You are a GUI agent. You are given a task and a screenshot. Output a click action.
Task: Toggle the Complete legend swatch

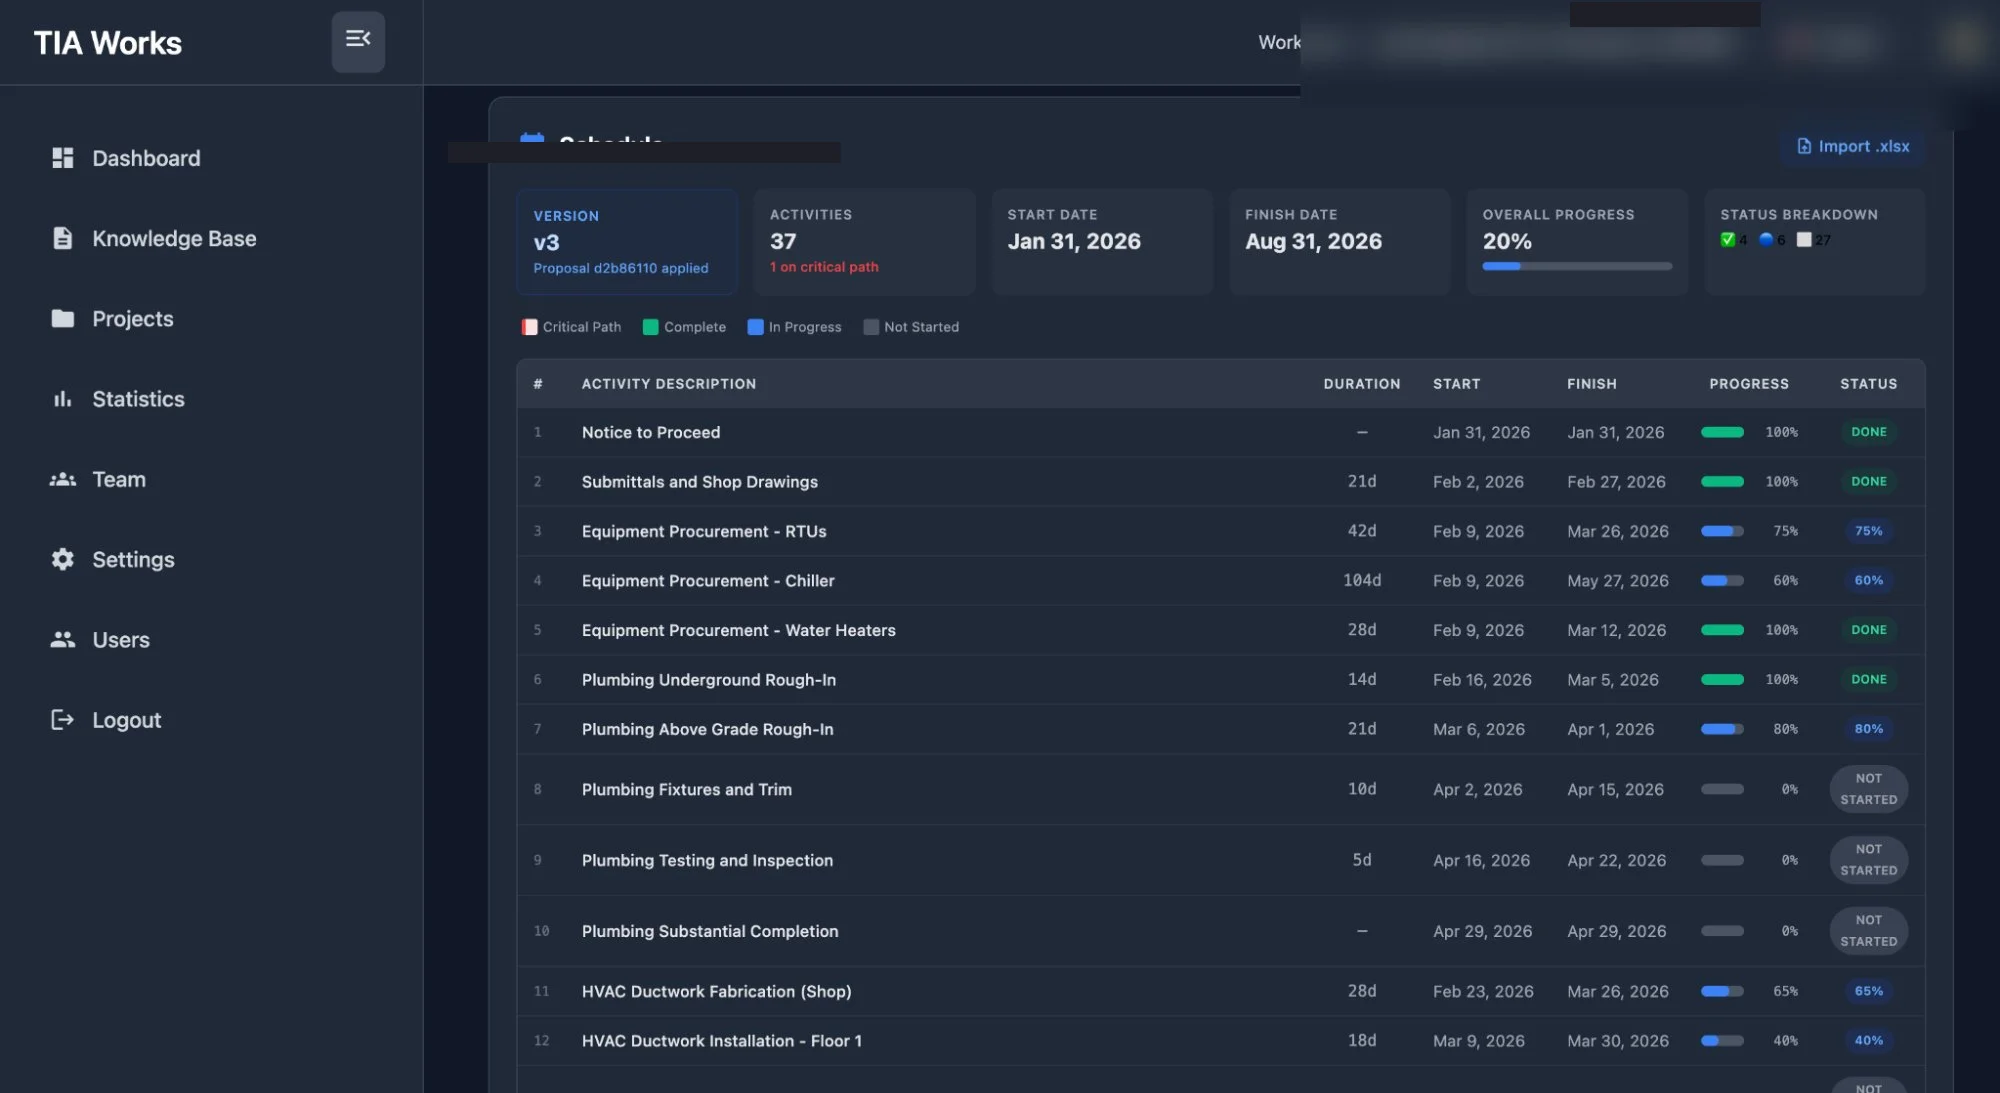click(650, 326)
